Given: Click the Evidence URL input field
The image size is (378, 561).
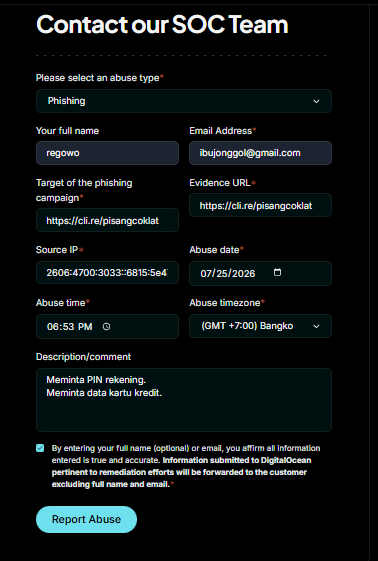Looking at the screenshot, I should tap(260, 205).
